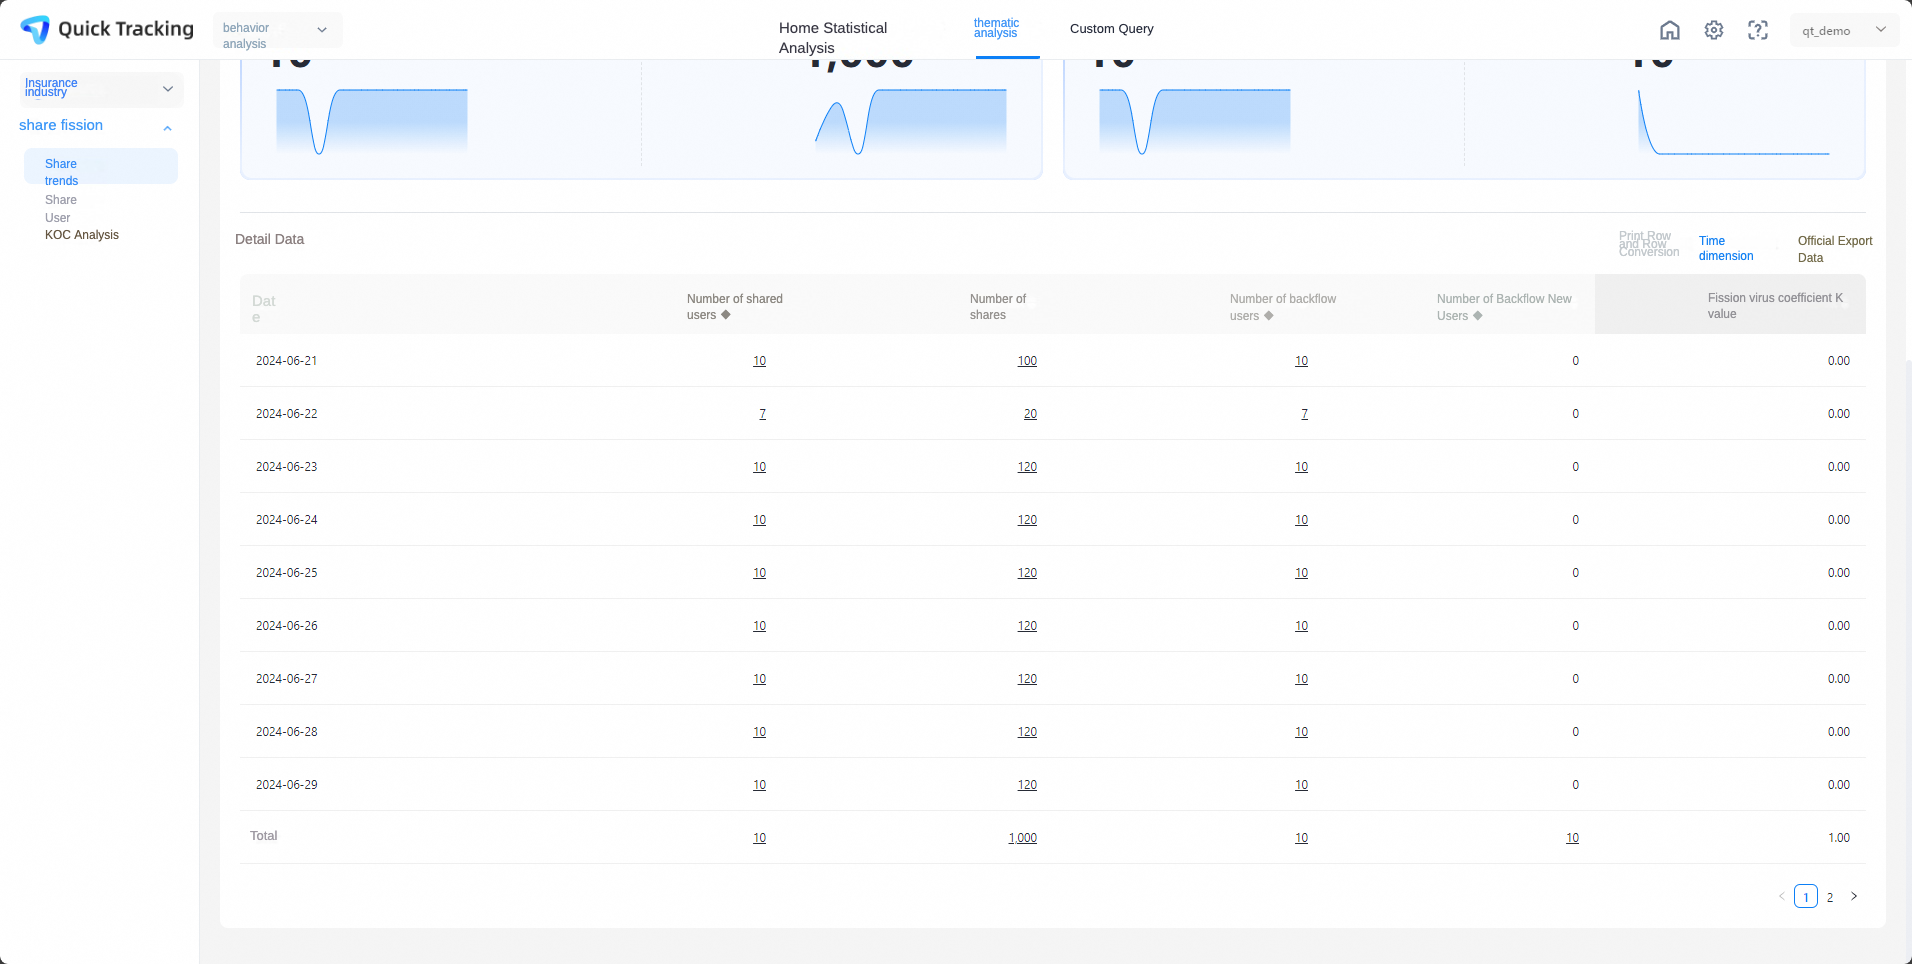
Task: Click Print Row and Row Conversion
Action: pos(1648,244)
